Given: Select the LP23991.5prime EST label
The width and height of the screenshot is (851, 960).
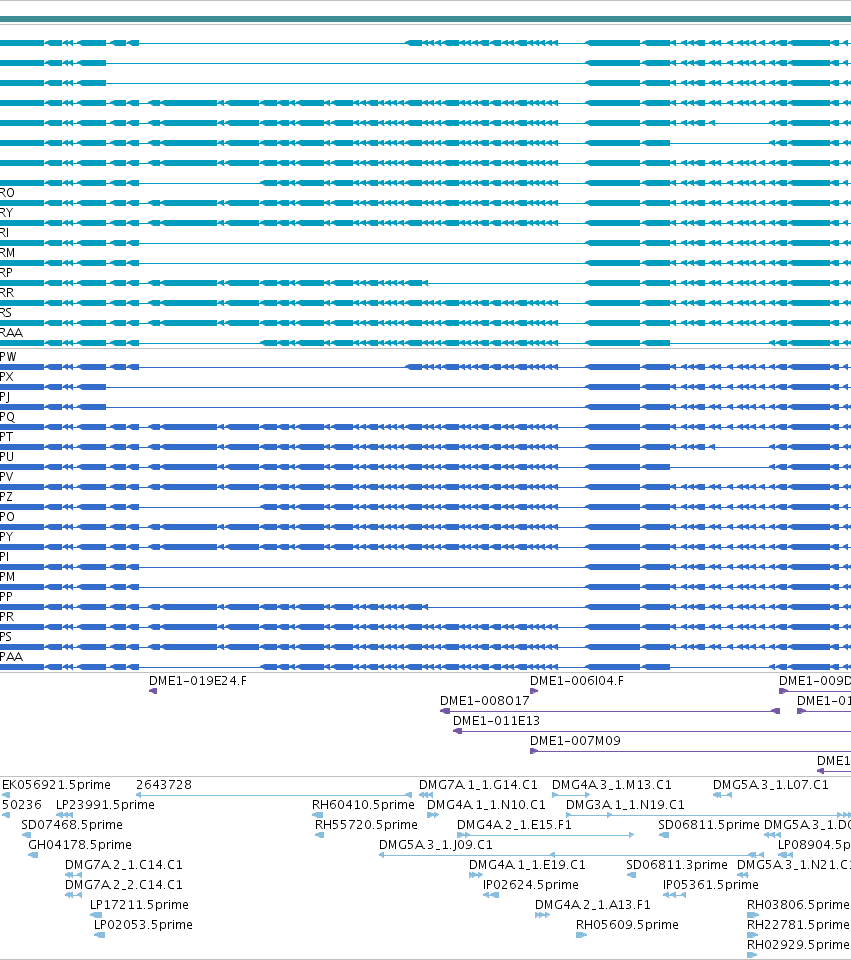Looking at the screenshot, I should click(x=105, y=805).
